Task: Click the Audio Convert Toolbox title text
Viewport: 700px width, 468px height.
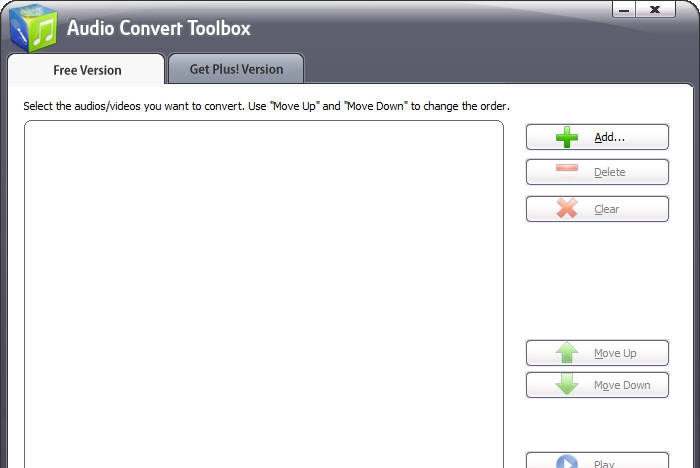Action: click(x=158, y=28)
